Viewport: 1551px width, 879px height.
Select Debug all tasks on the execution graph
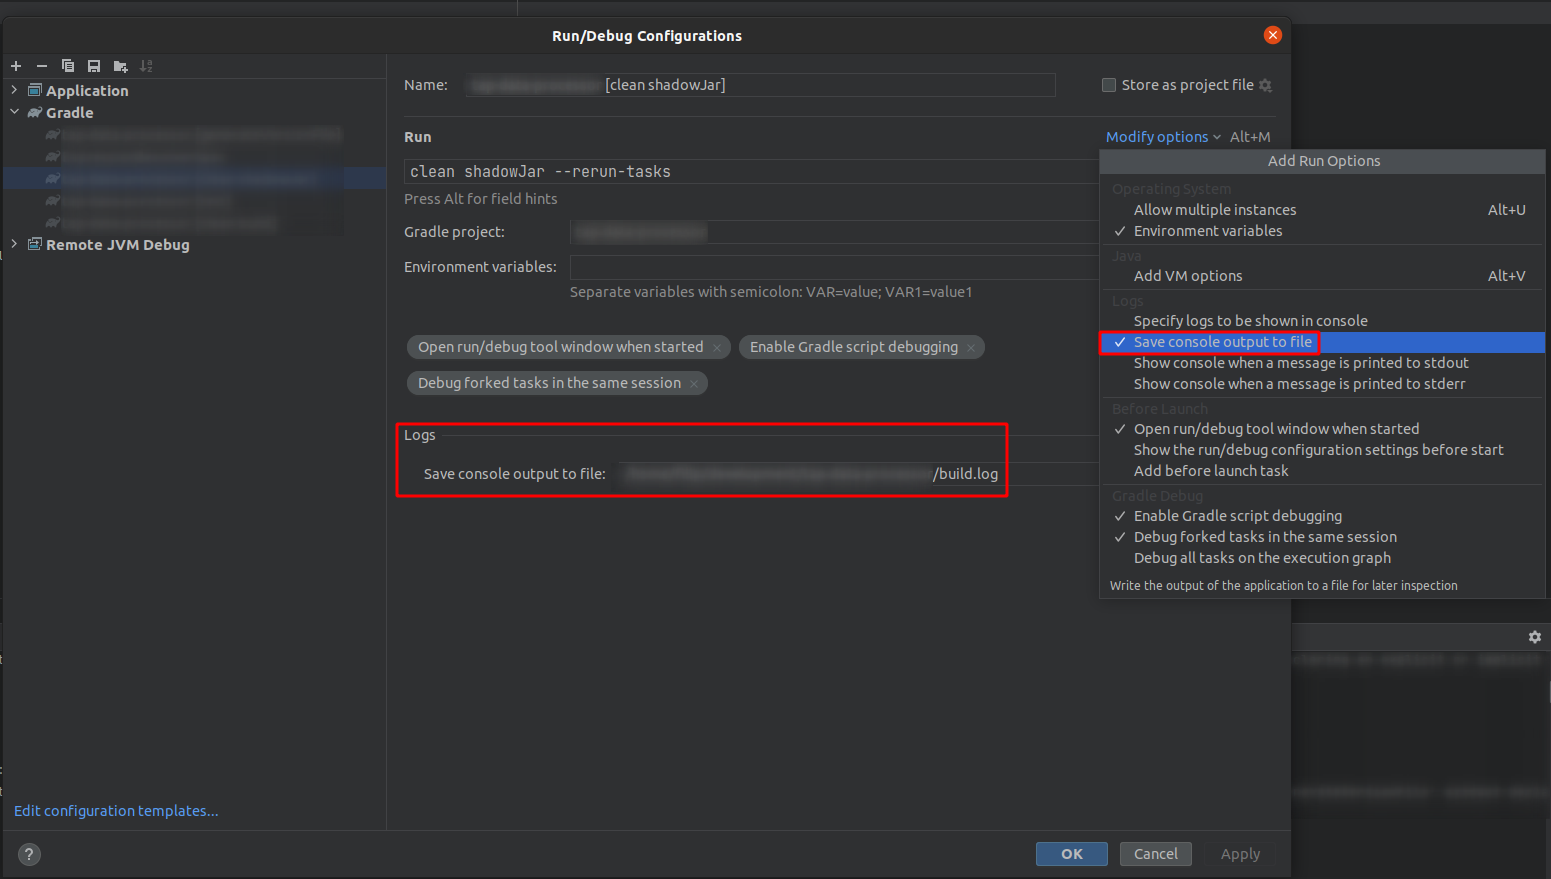pos(1322,558)
